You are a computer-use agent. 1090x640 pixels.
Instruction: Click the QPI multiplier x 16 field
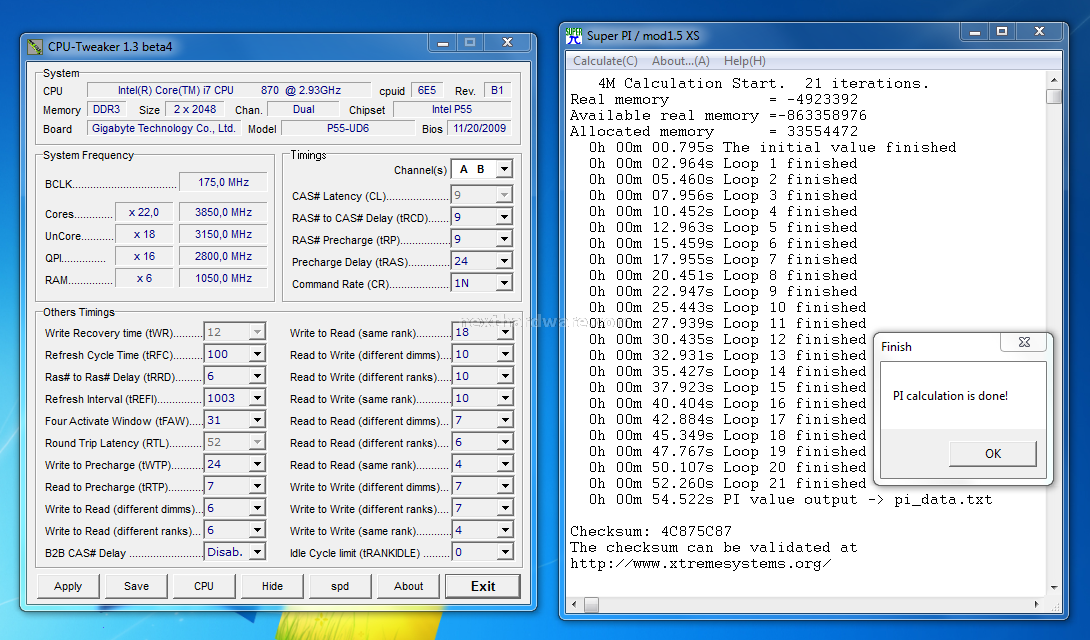[144, 256]
